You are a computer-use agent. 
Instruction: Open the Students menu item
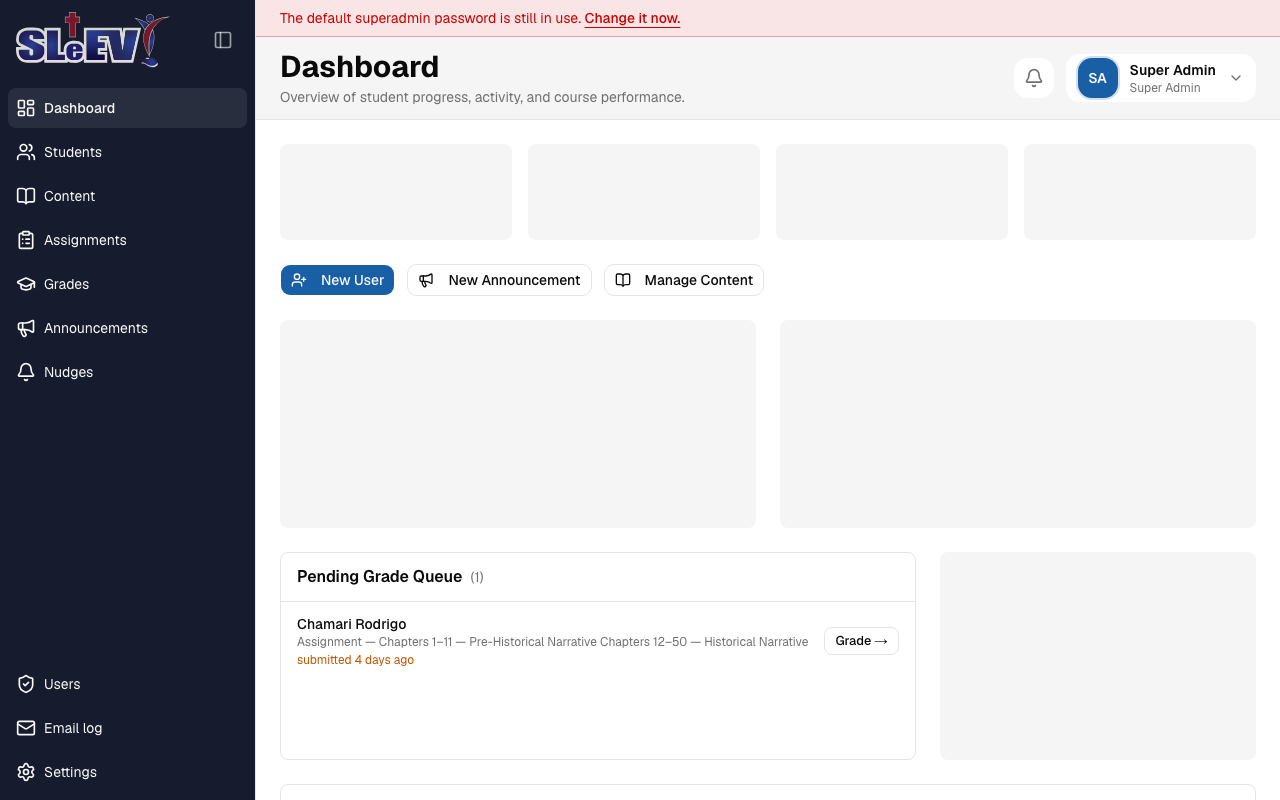(127, 152)
